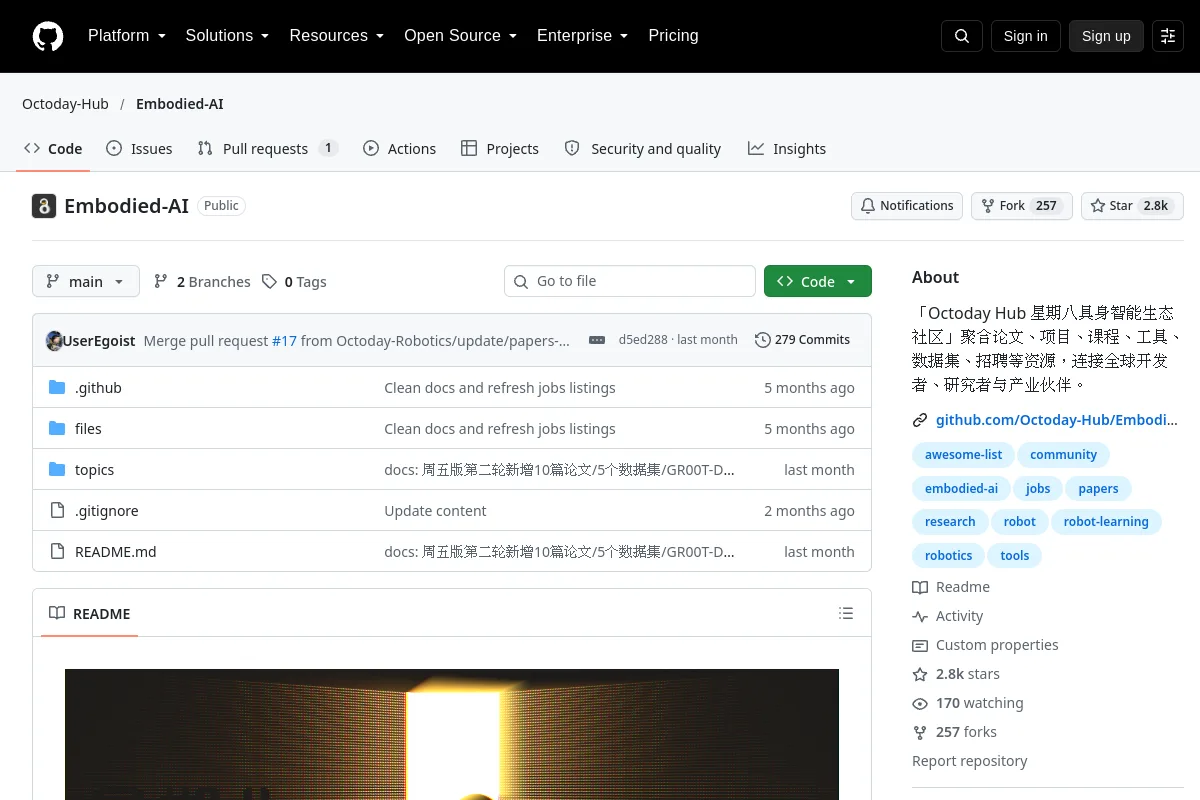Screen dimensions: 1200x800
Task: Select papers topic tag
Action: pos(1098,489)
